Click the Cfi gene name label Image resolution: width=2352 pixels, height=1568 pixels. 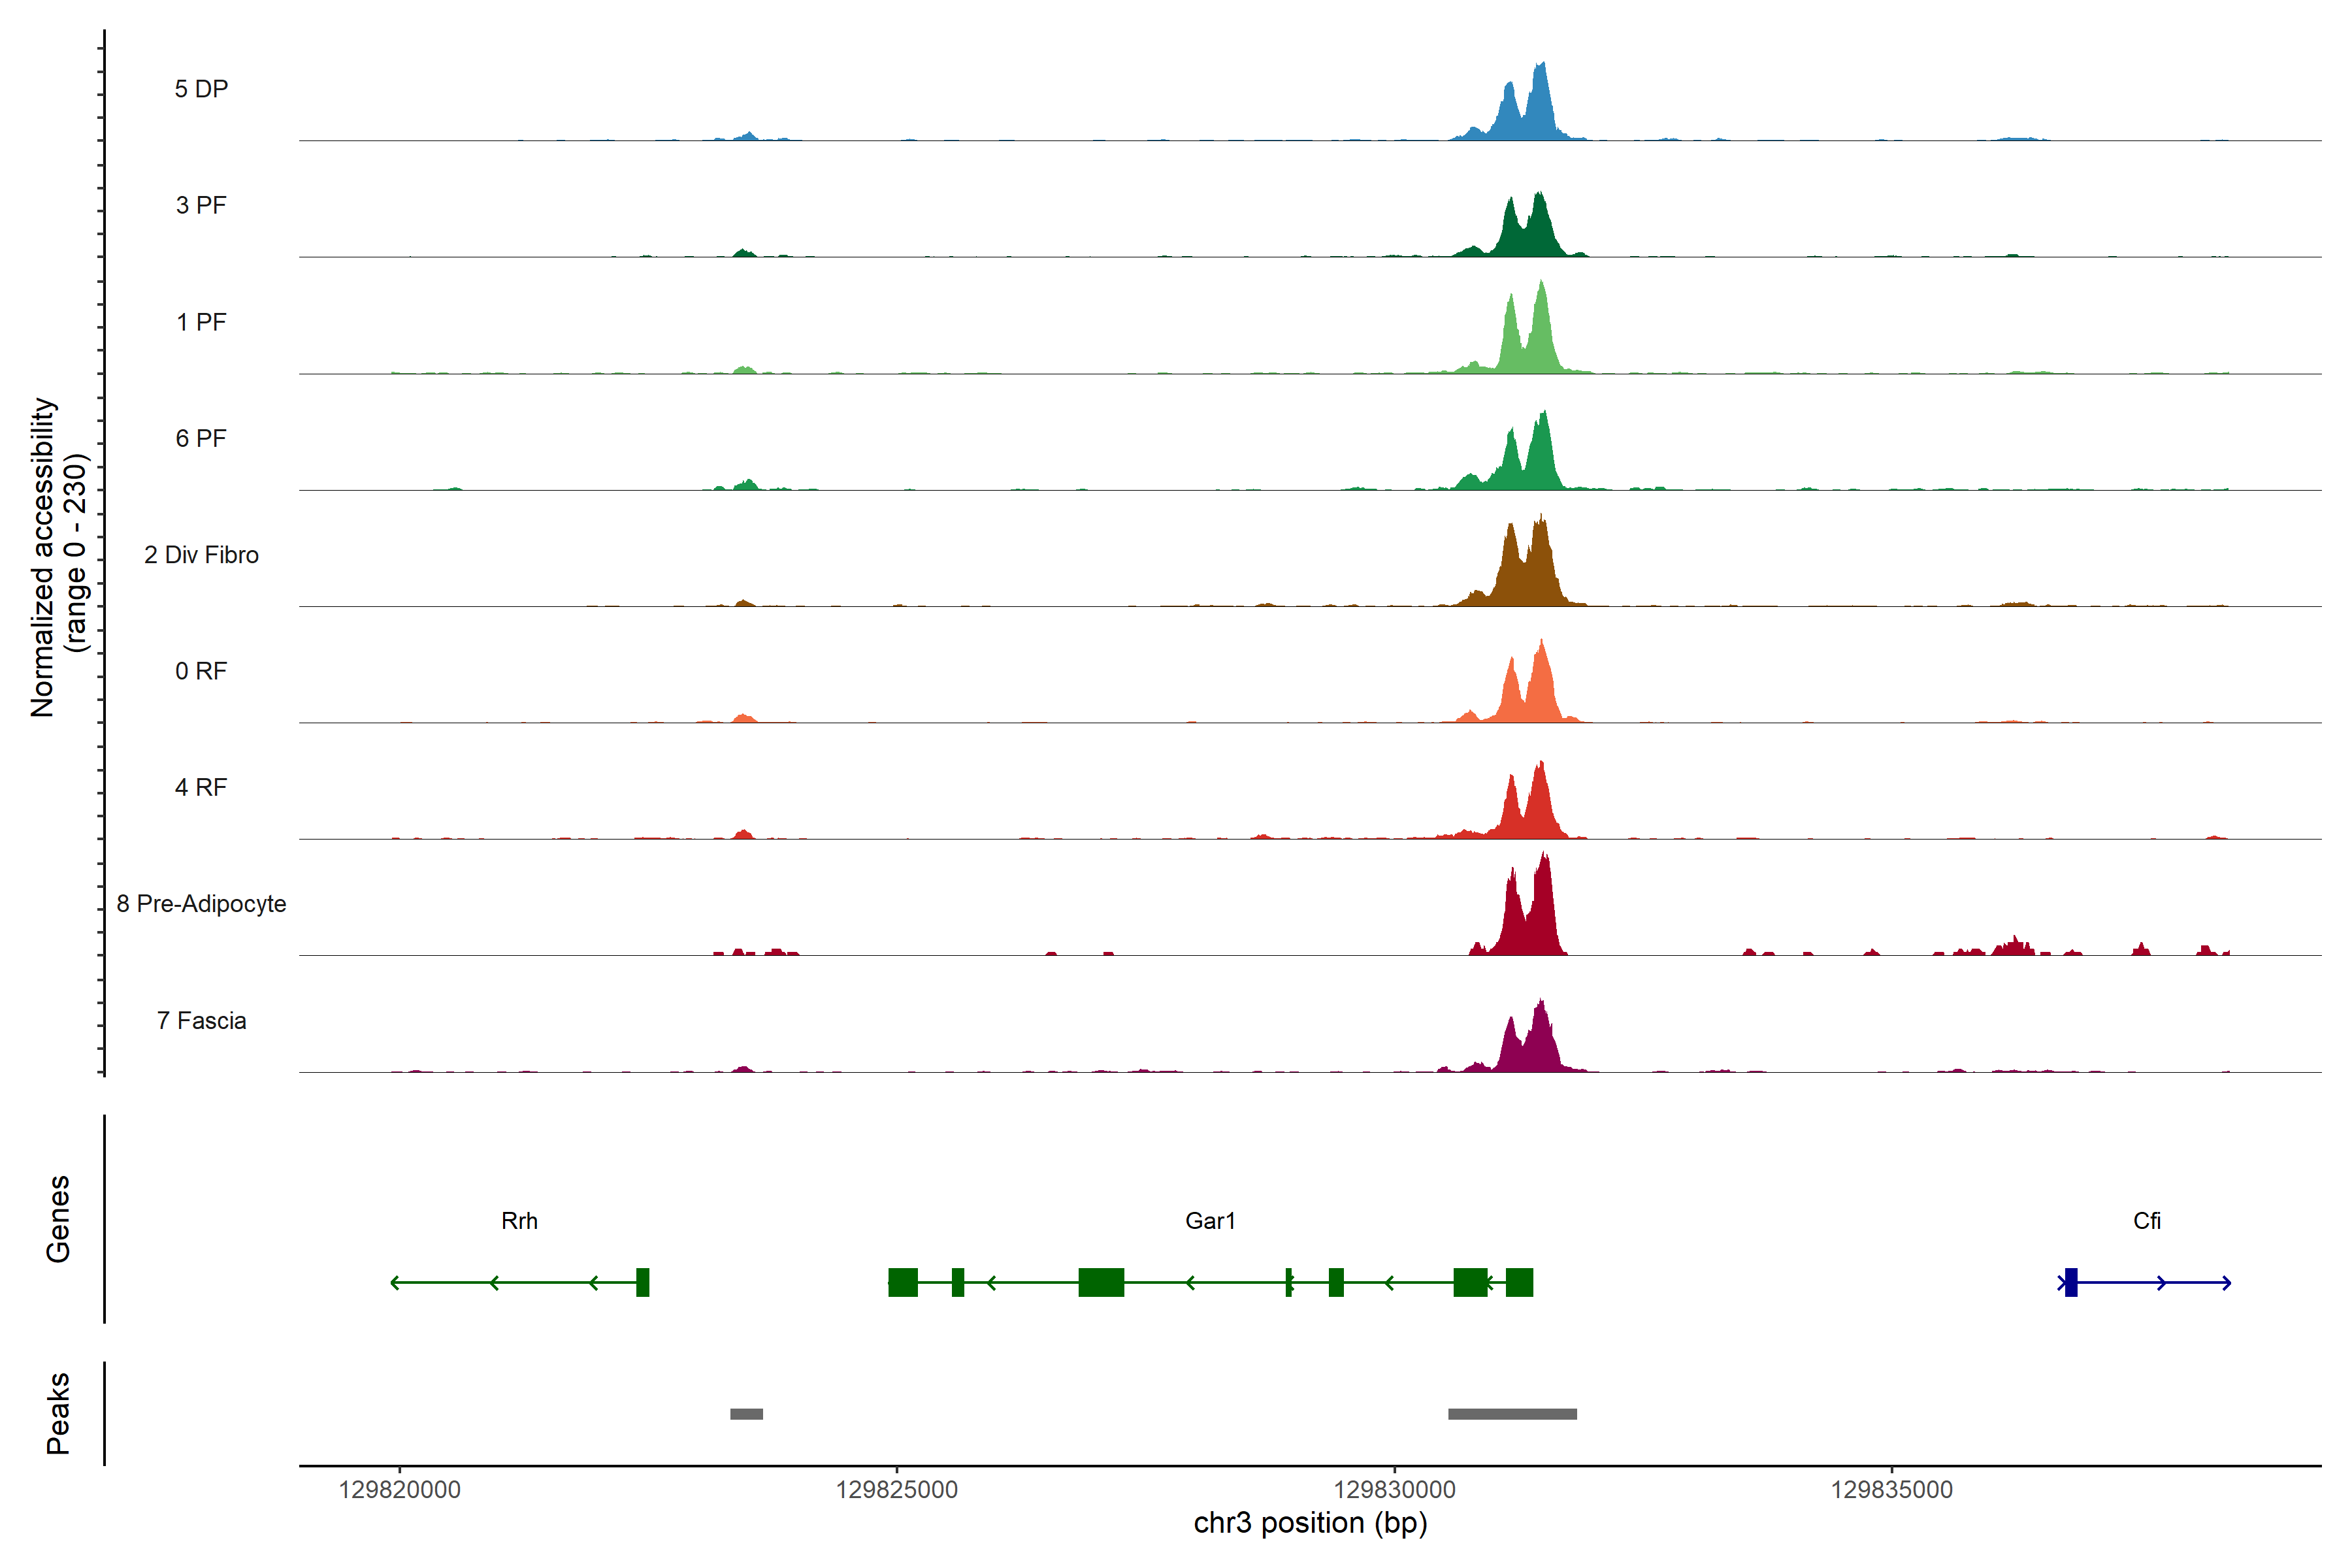tap(2146, 1221)
